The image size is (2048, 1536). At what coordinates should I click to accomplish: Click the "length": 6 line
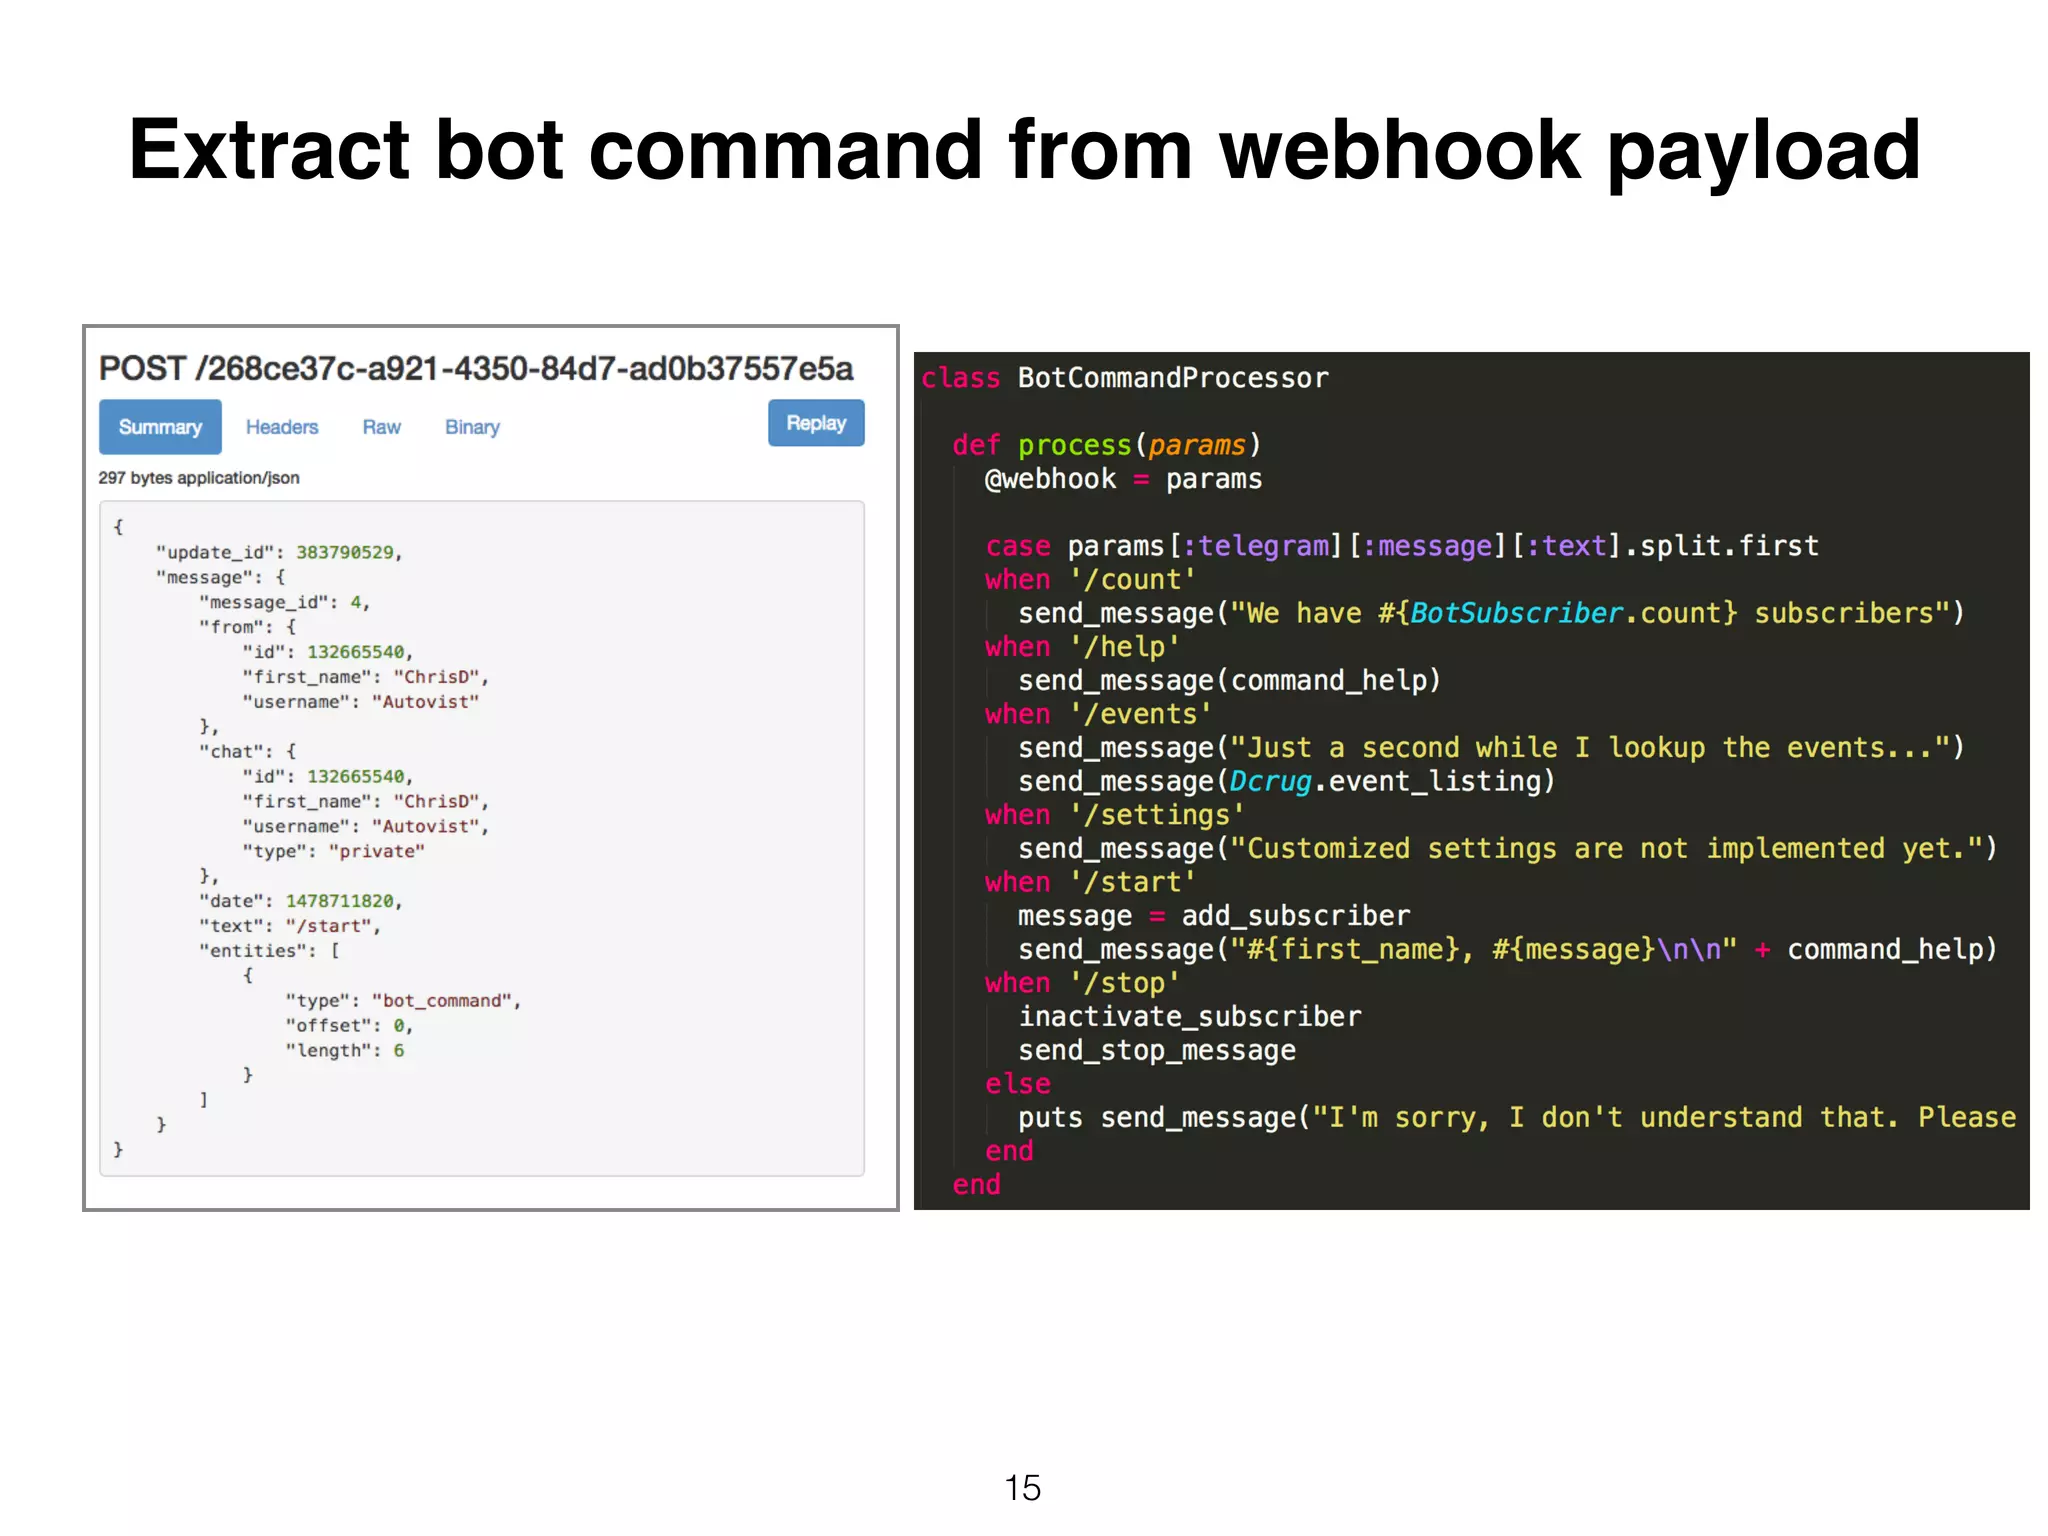[345, 1050]
